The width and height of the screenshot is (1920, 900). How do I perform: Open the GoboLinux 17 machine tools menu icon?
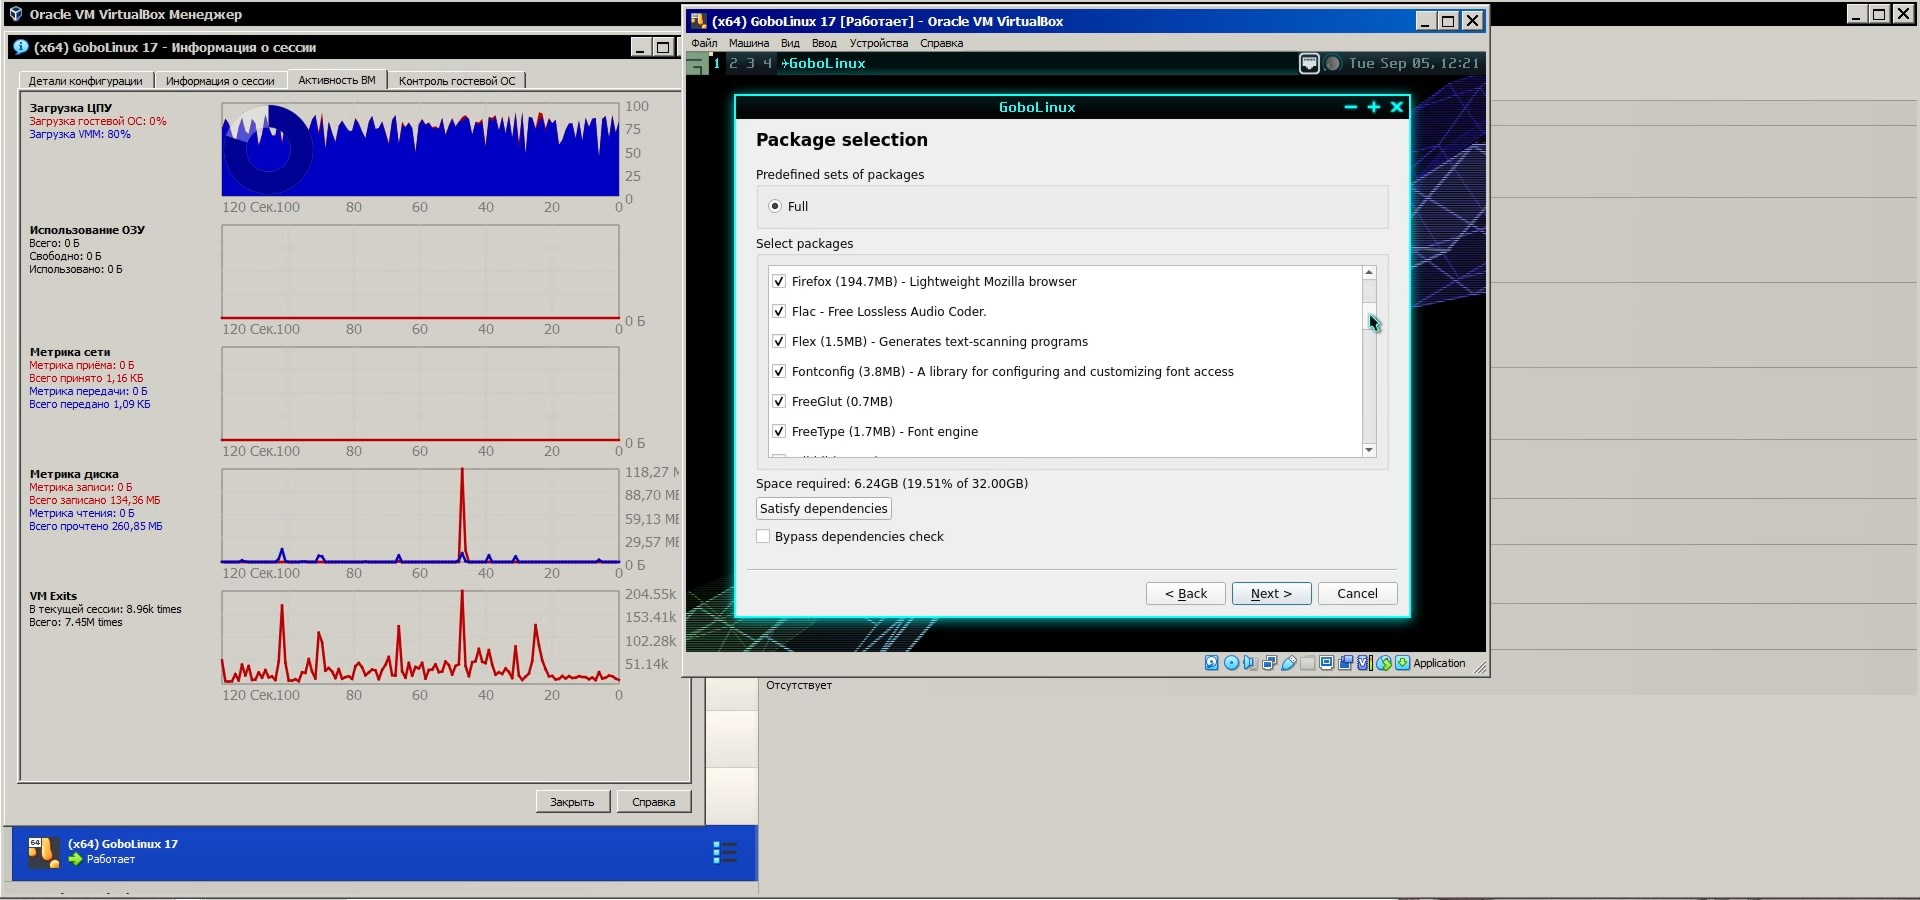point(725,852)
